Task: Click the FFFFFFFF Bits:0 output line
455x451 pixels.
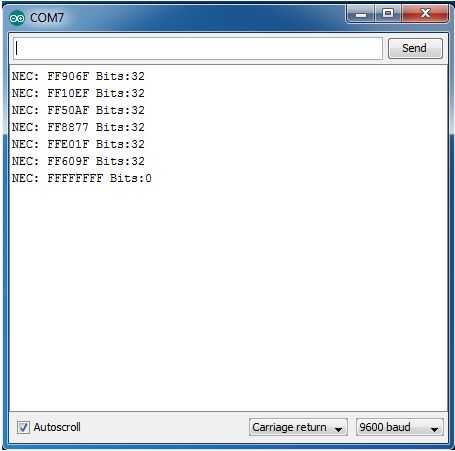Action: pyautogui.click(x=82, y=178)
